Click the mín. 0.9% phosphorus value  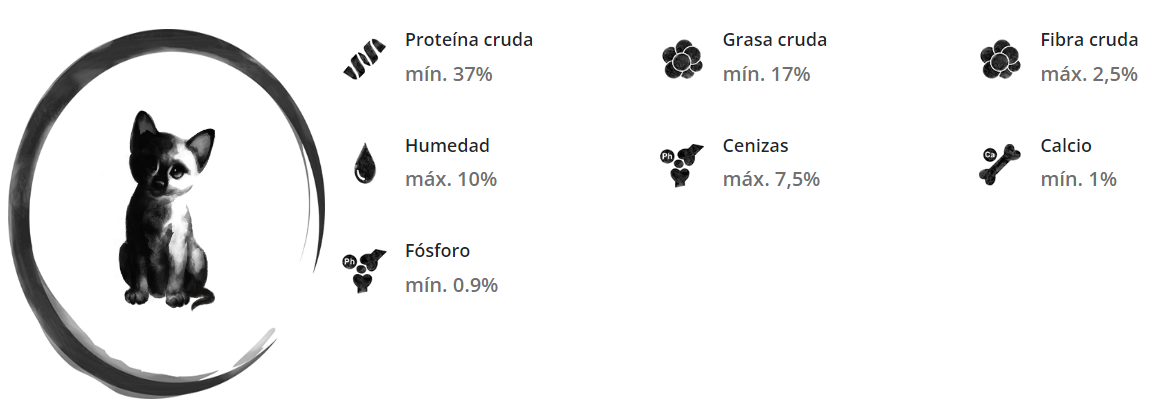pyautogui.click(x=451, y=285)
